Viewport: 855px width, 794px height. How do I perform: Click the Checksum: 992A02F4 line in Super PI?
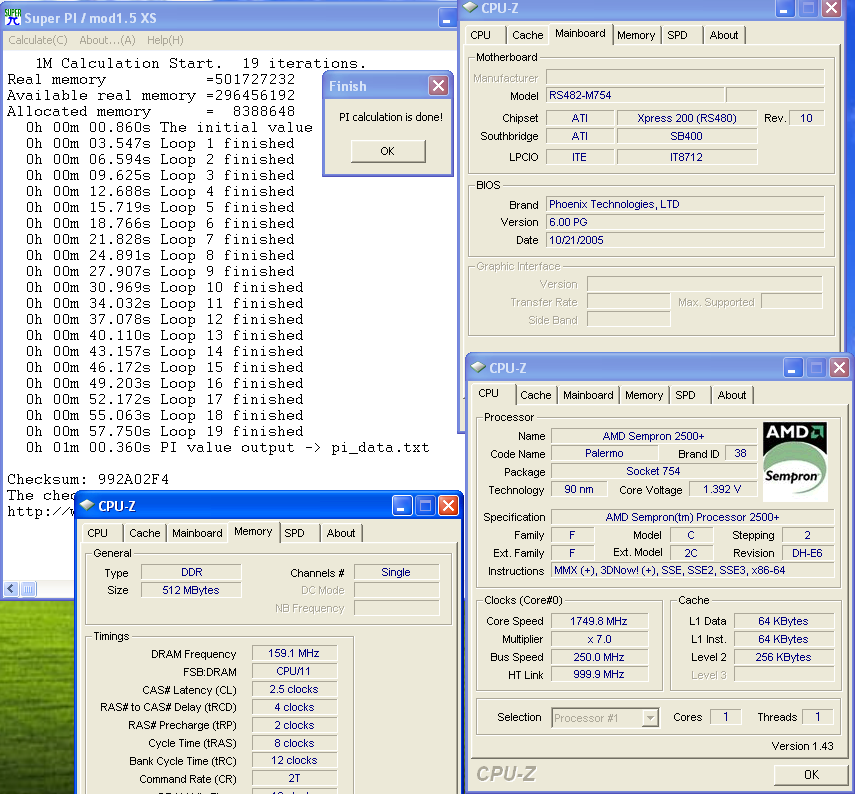88,479
